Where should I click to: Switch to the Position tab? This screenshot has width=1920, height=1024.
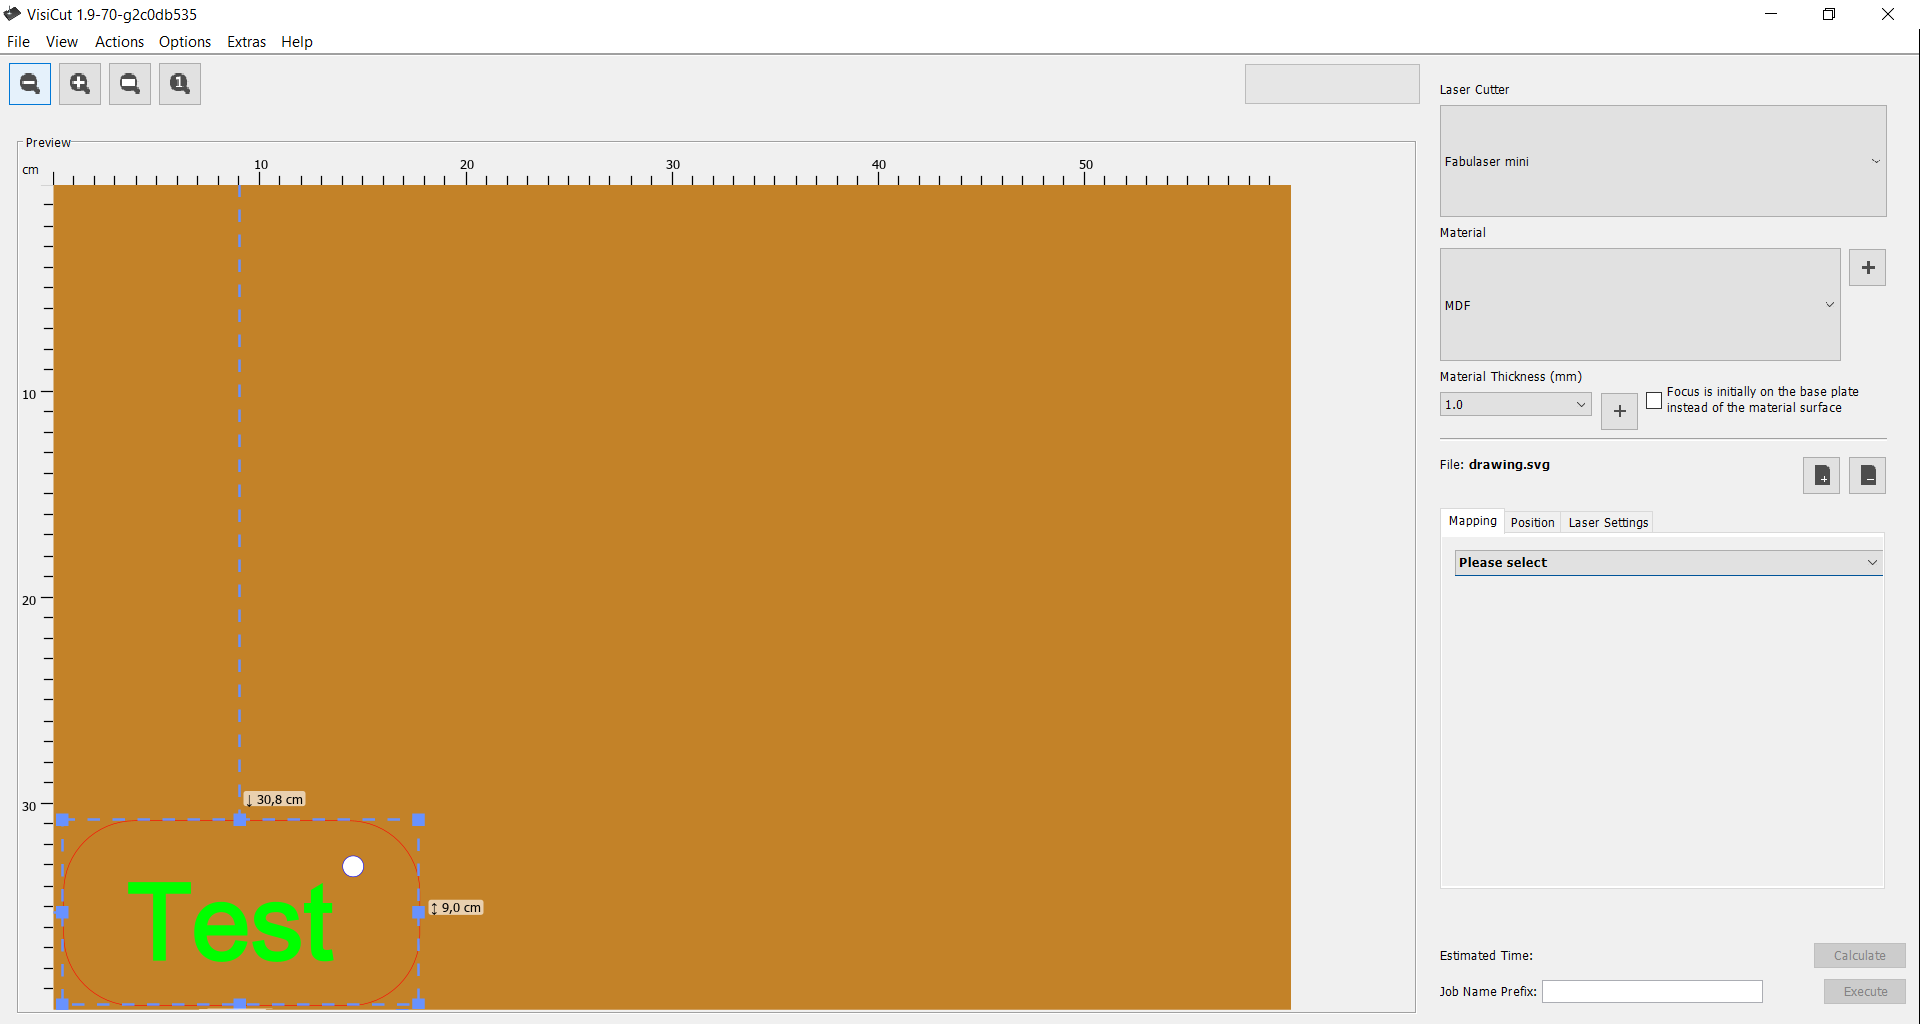[1532, 523]
